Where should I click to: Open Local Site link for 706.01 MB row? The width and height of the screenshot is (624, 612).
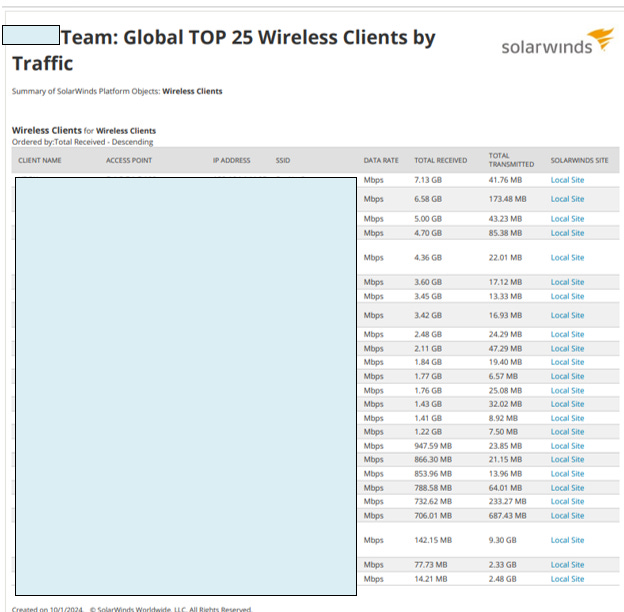coord(567,516)
